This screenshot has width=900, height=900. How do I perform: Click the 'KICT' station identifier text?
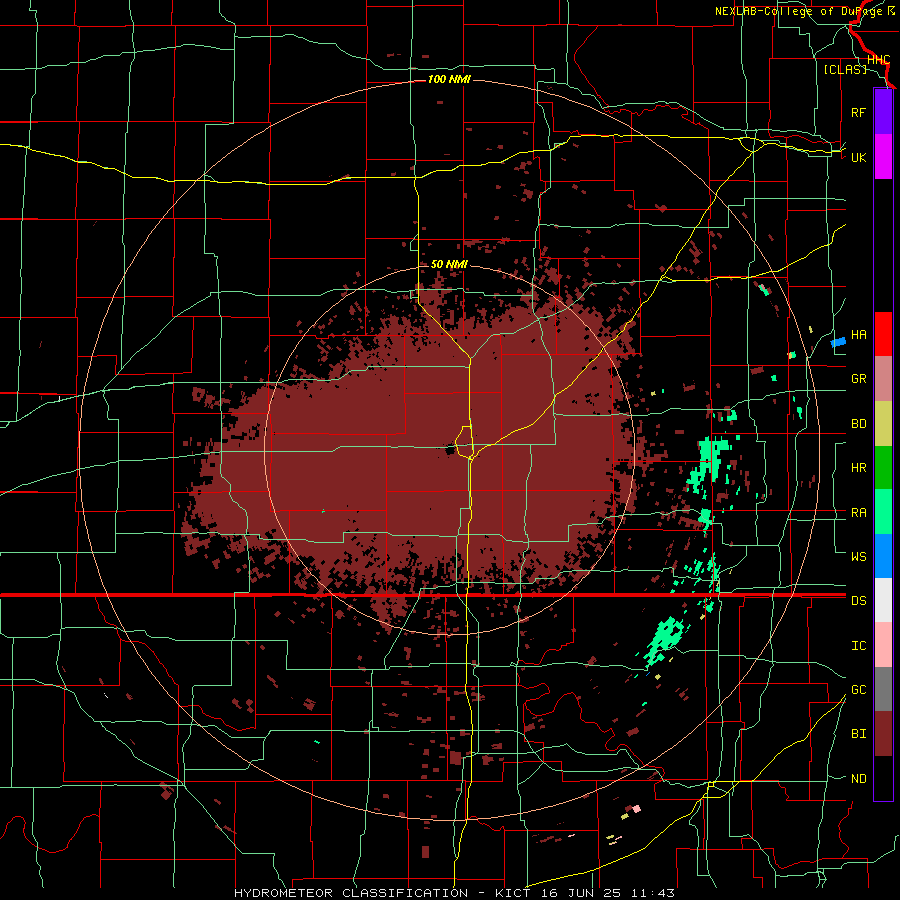click(x=511, y=893)
